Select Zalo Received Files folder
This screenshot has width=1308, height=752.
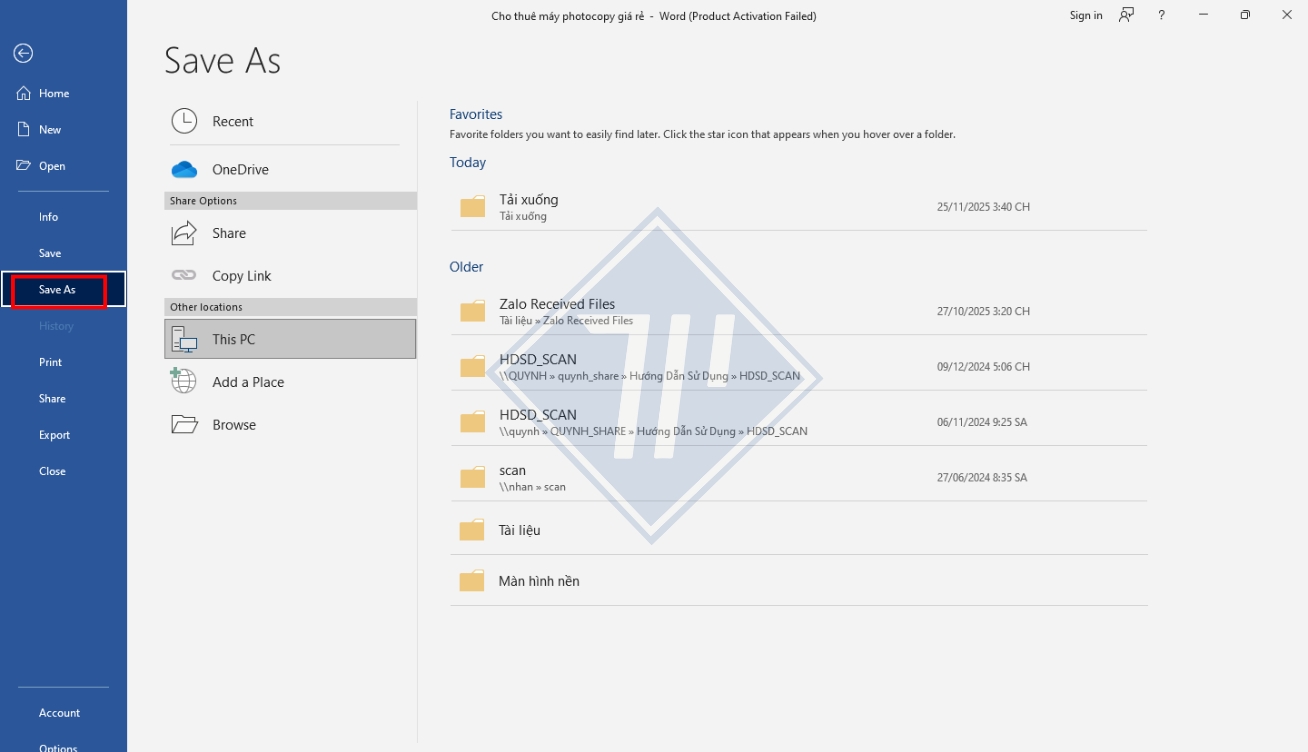coord(557,310)
